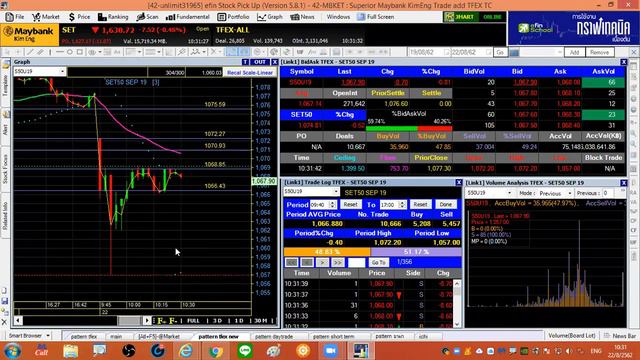Open the Market menu

[x=46, y=17]
